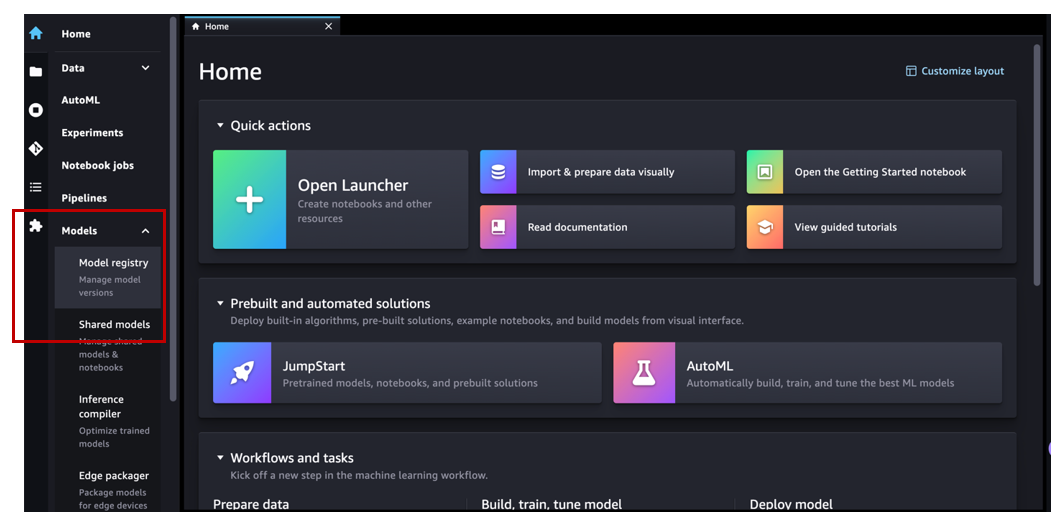This screenshot has width=1058, height=518.
Task: Click the Prepare data heading
Action: click(x=251, y=505)
